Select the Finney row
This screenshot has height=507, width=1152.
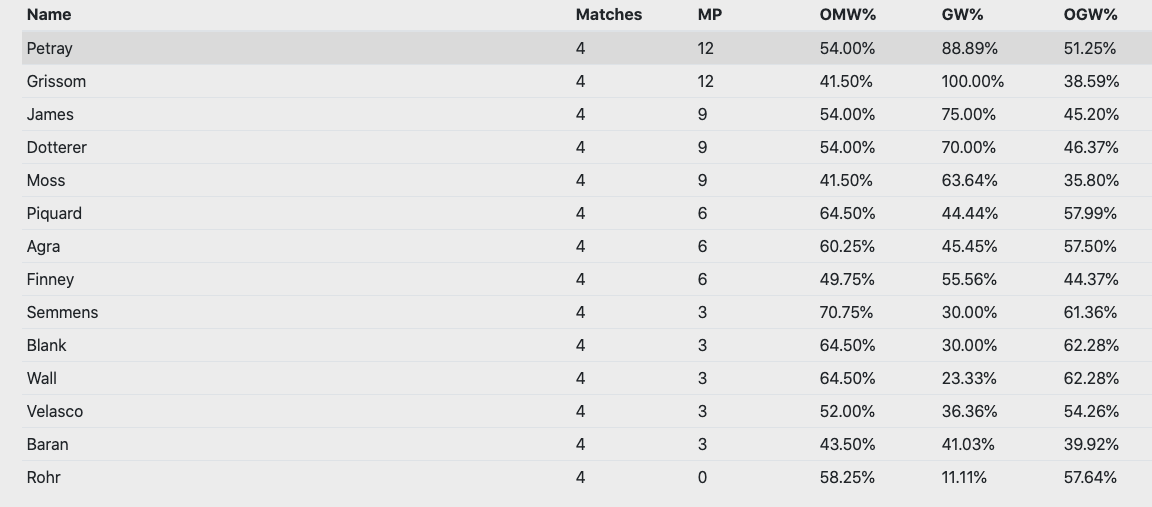tap(587, 279)
